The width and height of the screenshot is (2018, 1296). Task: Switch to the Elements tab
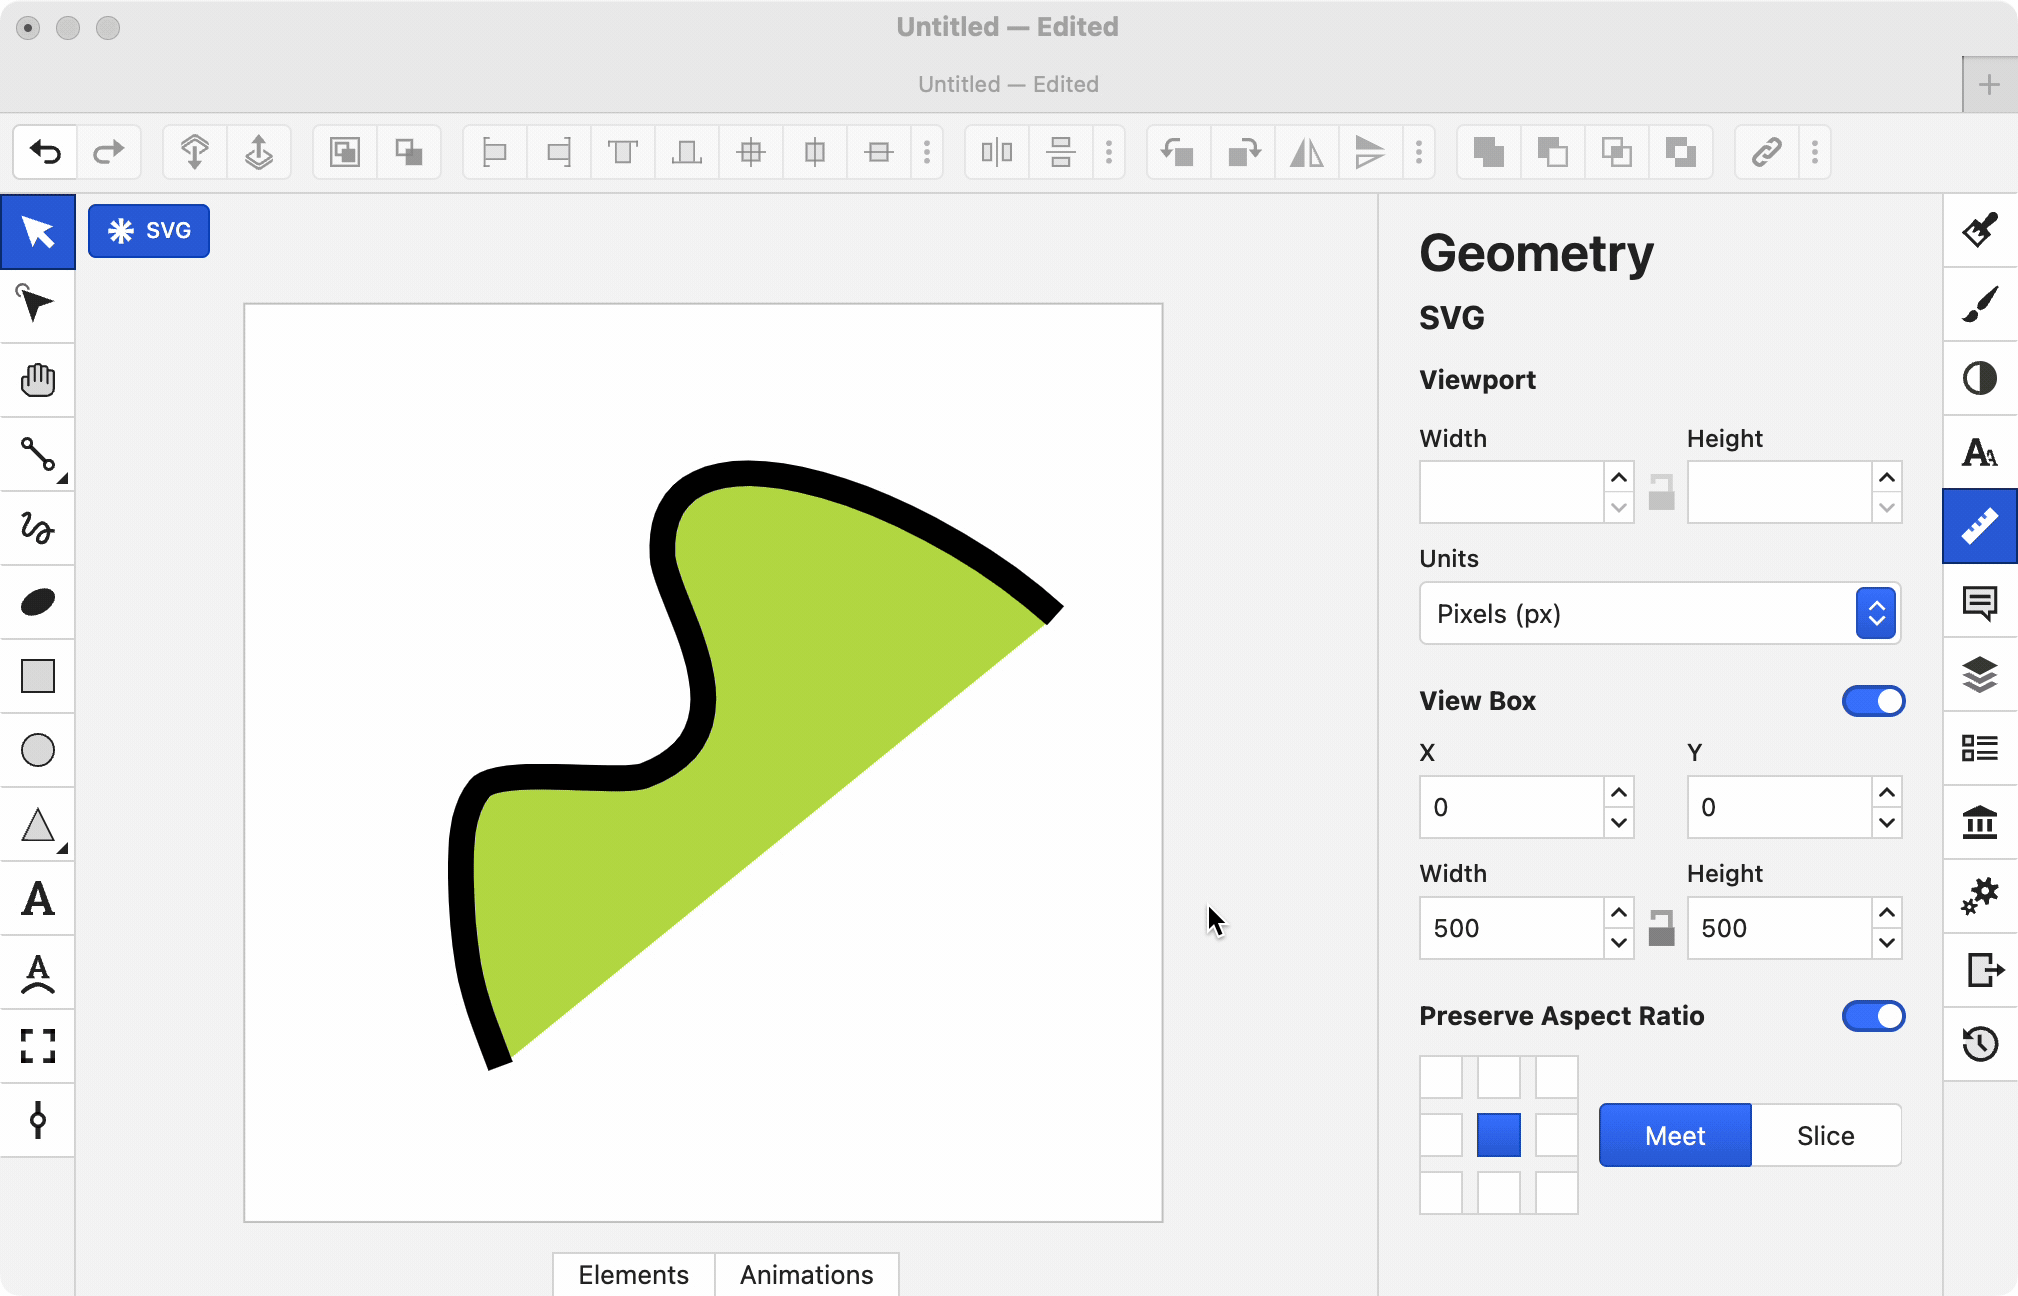point(633,1274)
